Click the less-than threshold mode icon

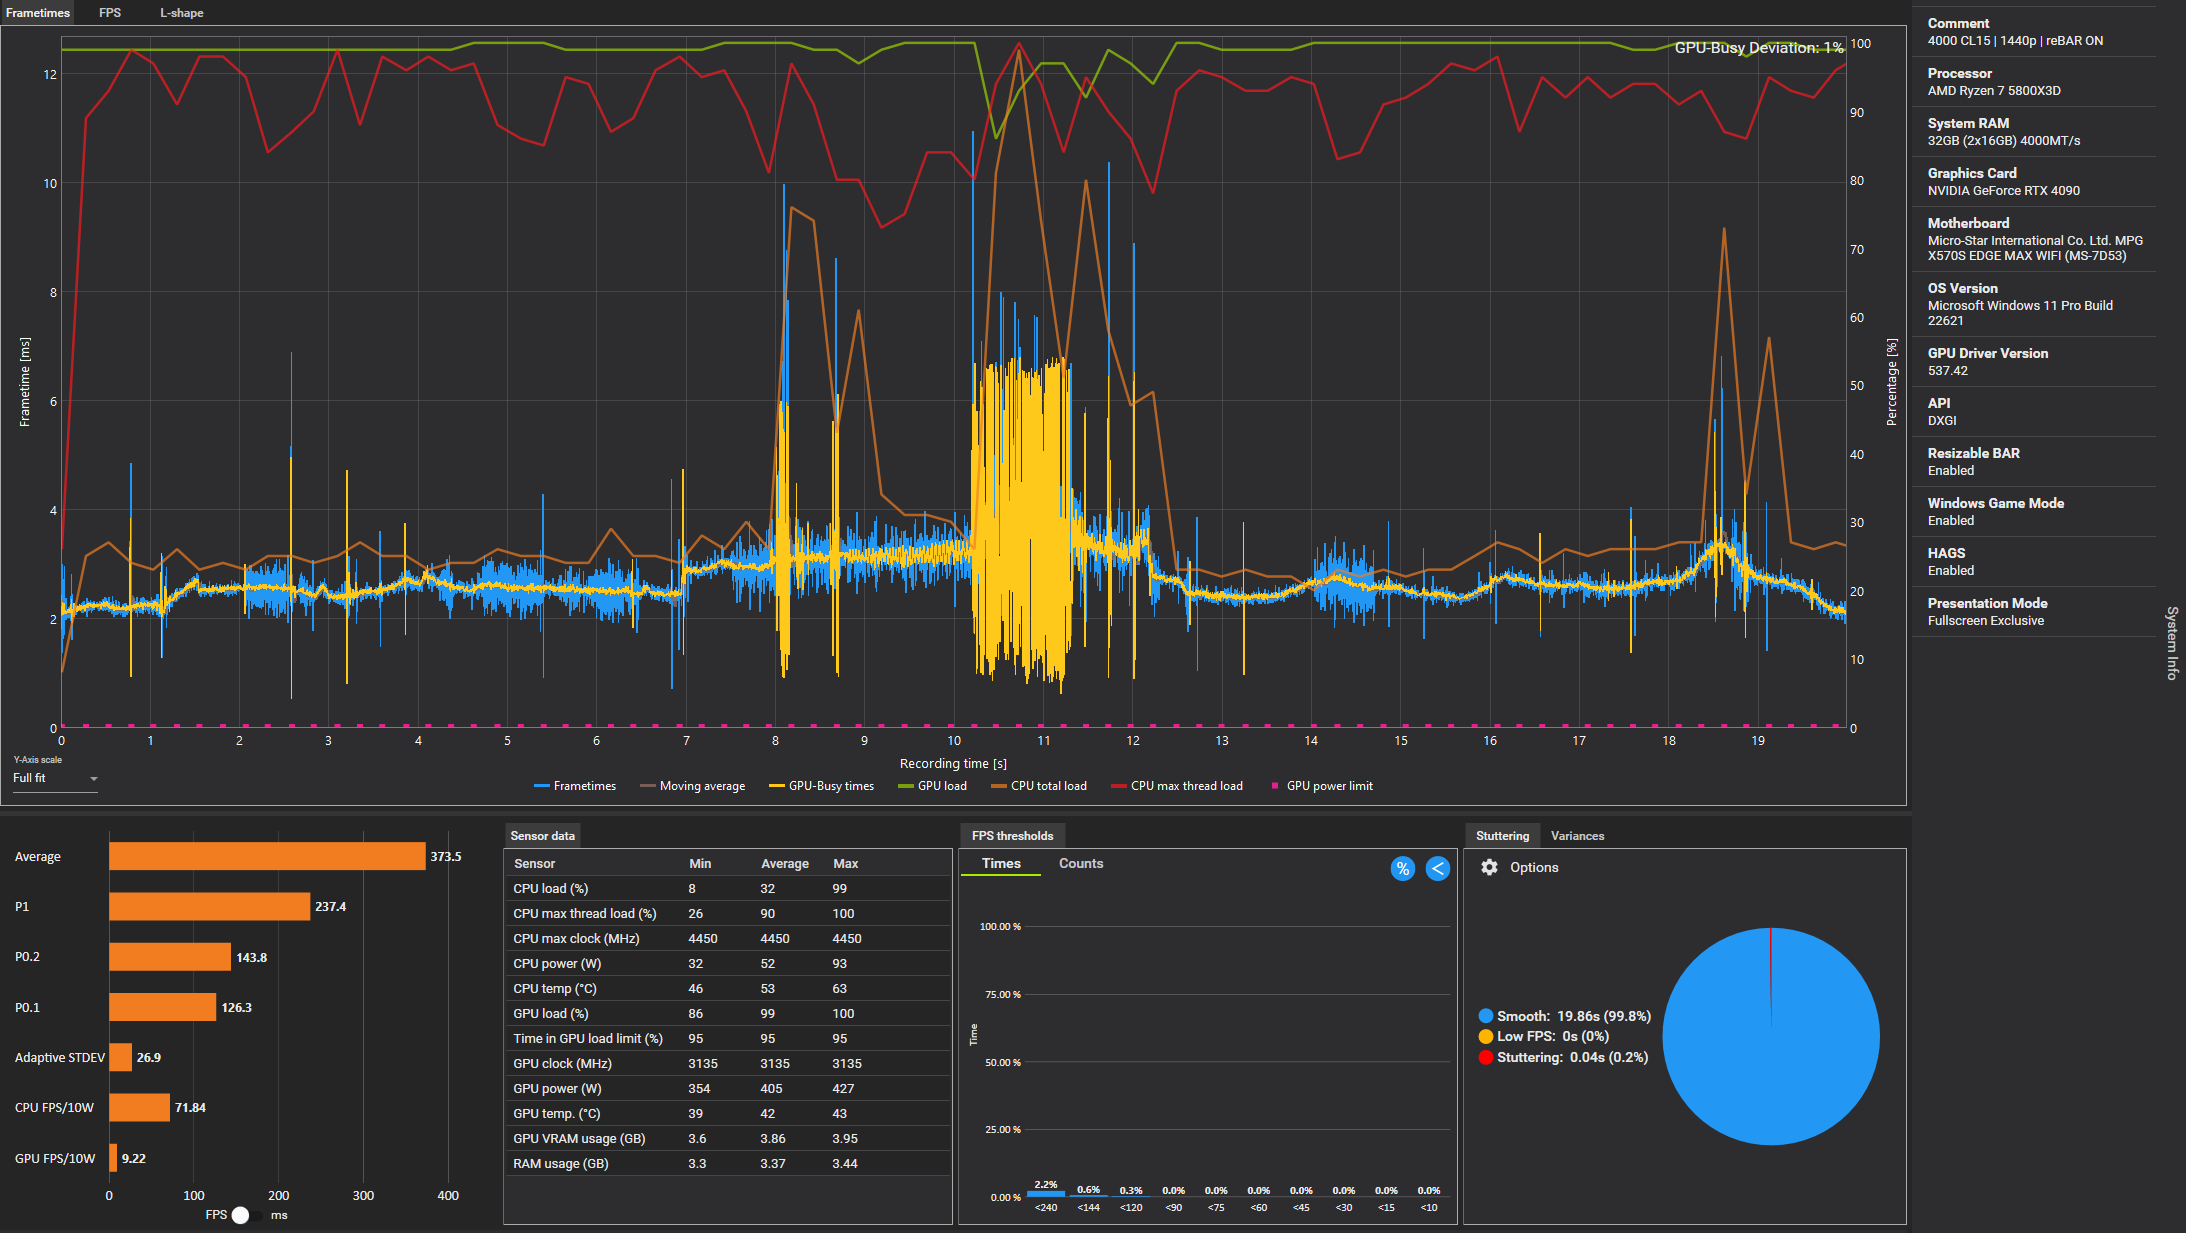[1437, 868]
